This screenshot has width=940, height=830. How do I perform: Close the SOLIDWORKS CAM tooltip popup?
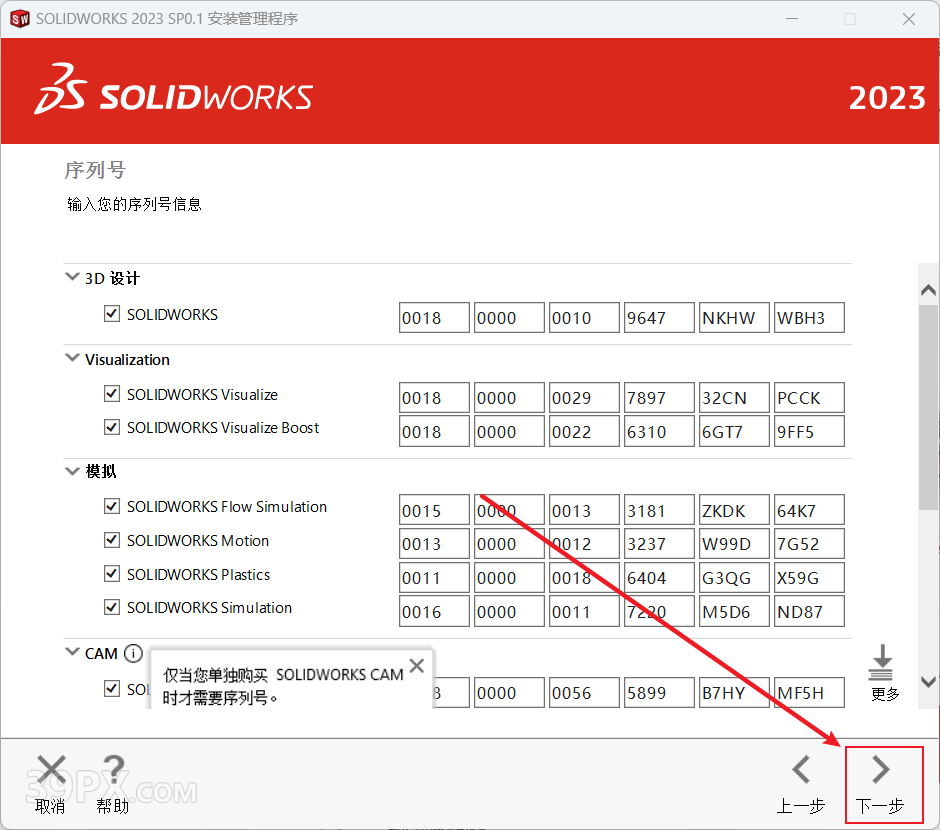417,666
